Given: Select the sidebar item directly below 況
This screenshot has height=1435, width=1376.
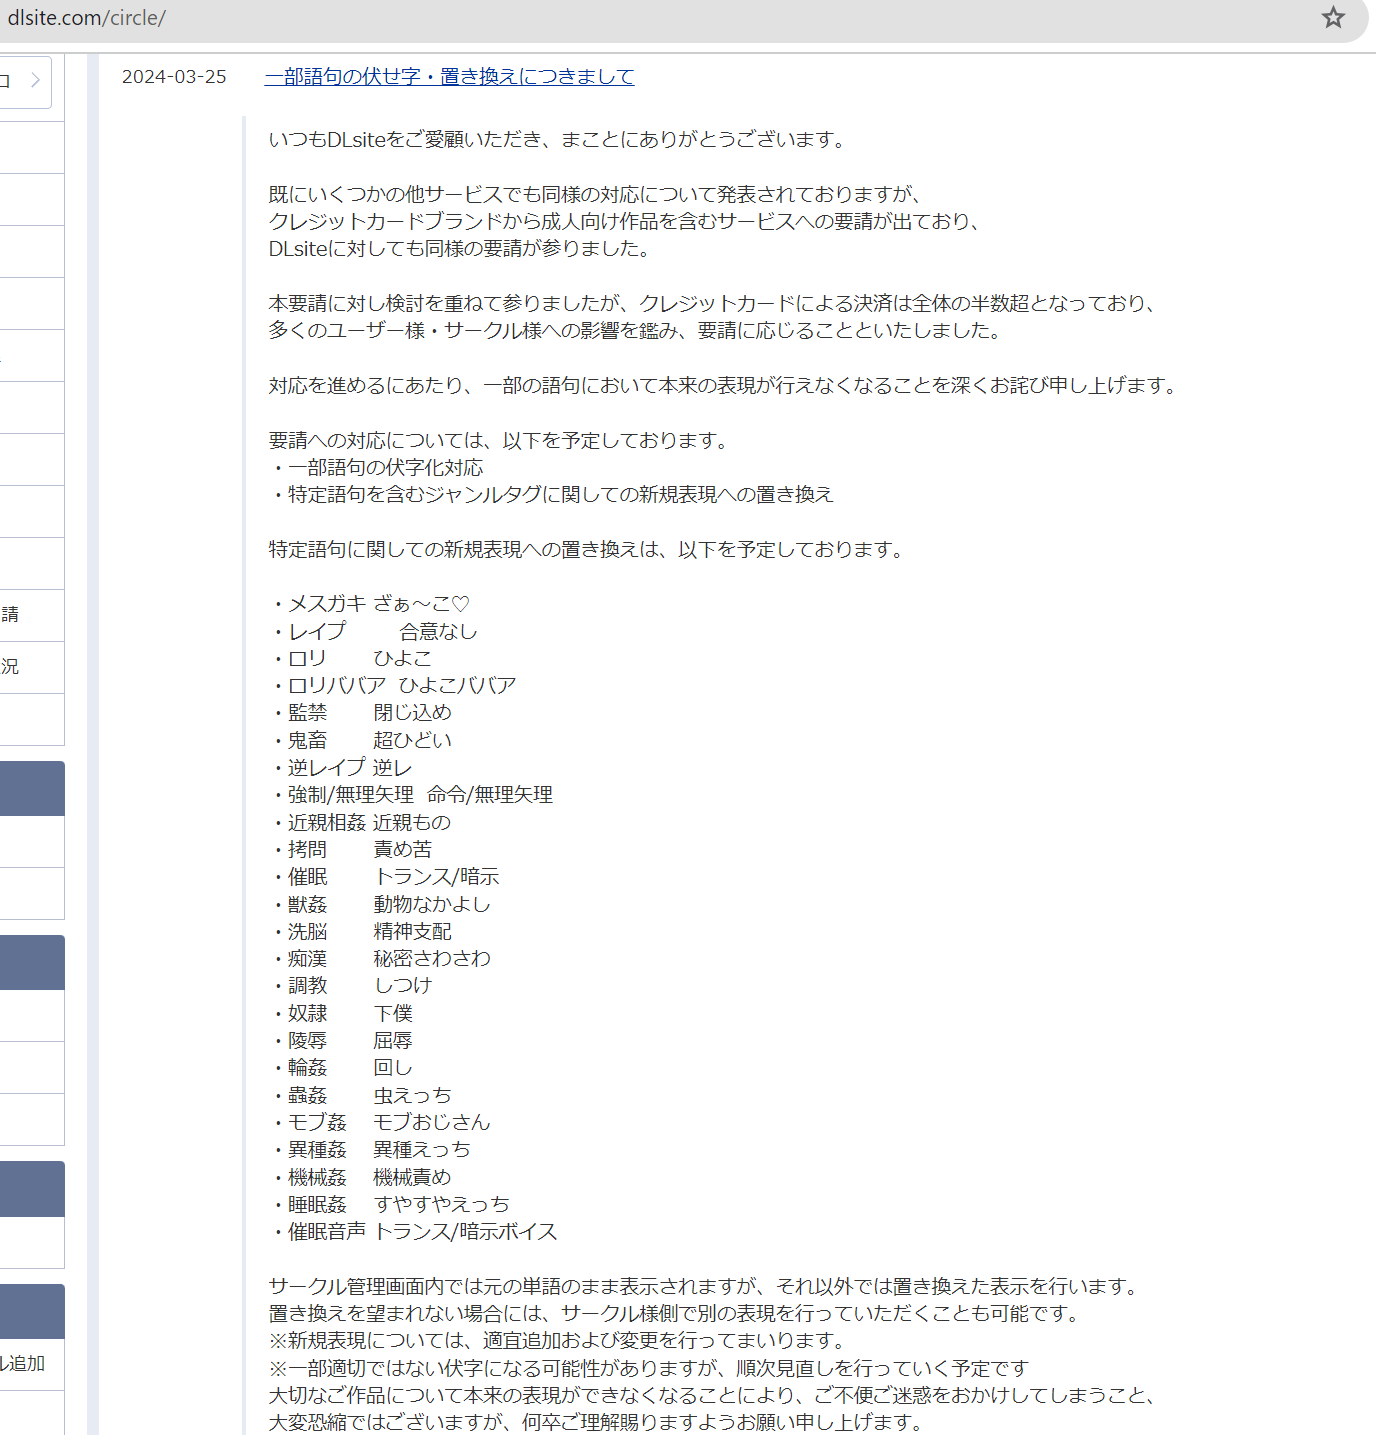Looking at the screenshot, I should click(x=30, y=720).
